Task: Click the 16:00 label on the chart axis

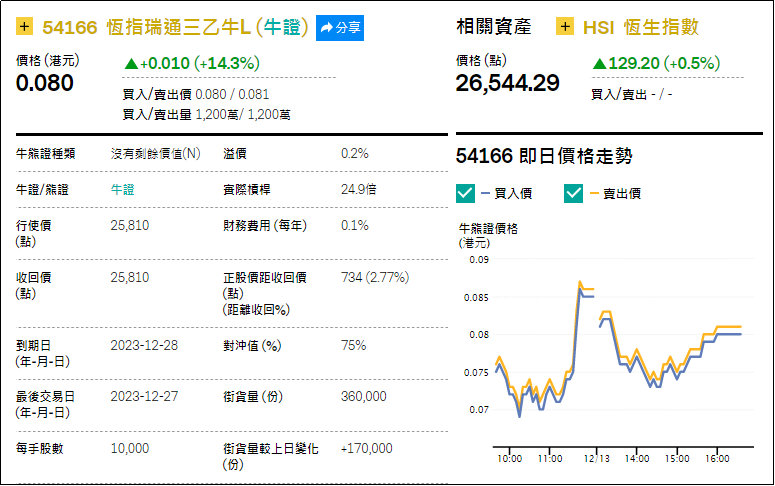Action: tap(717, 458)
